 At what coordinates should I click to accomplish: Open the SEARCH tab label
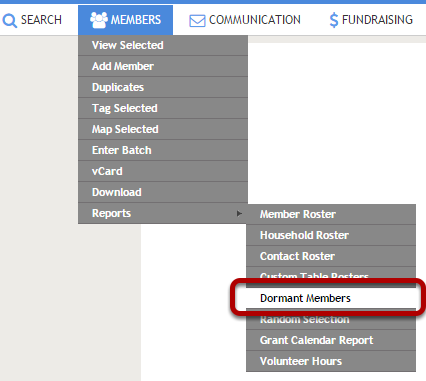[x=41, y=20]
